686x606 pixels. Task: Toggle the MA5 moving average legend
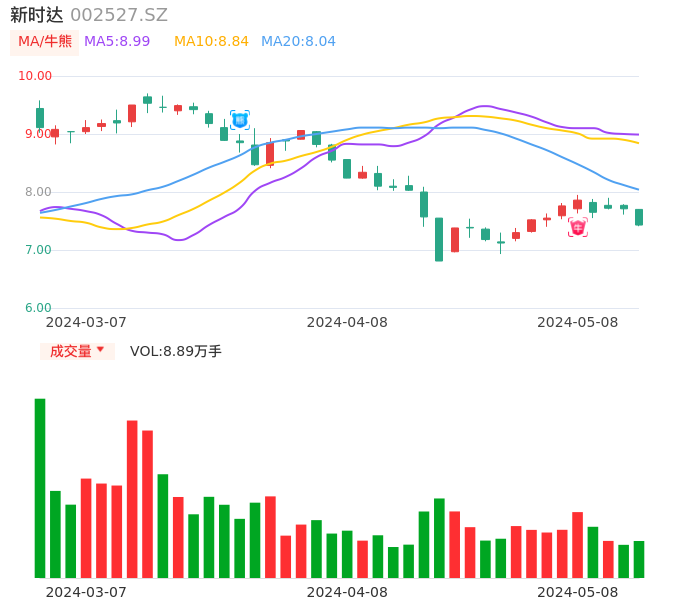(117, 42)
